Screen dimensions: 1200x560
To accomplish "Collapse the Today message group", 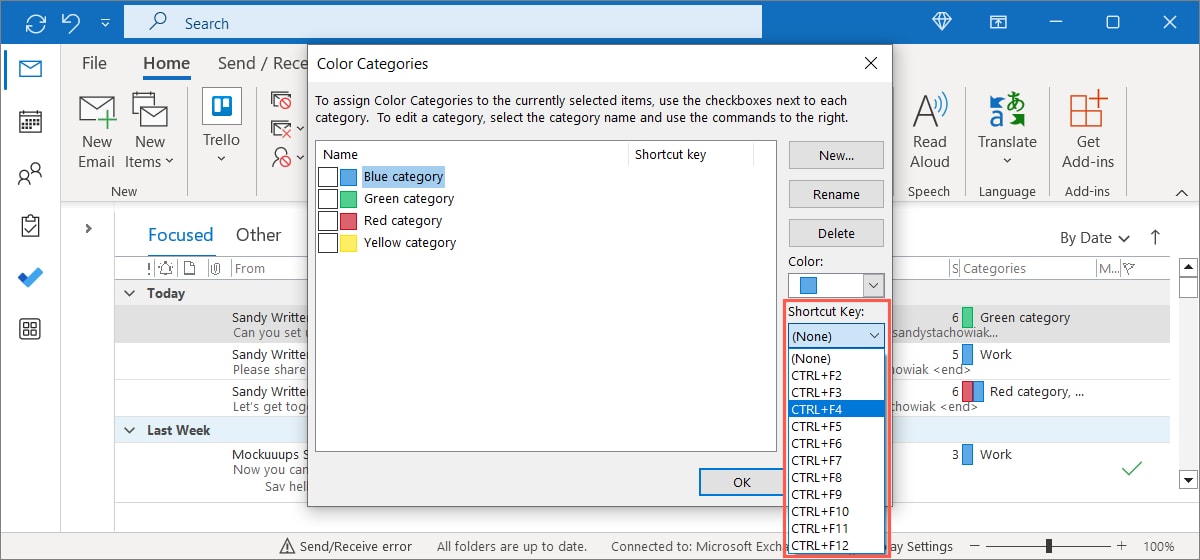I will 129,293.
